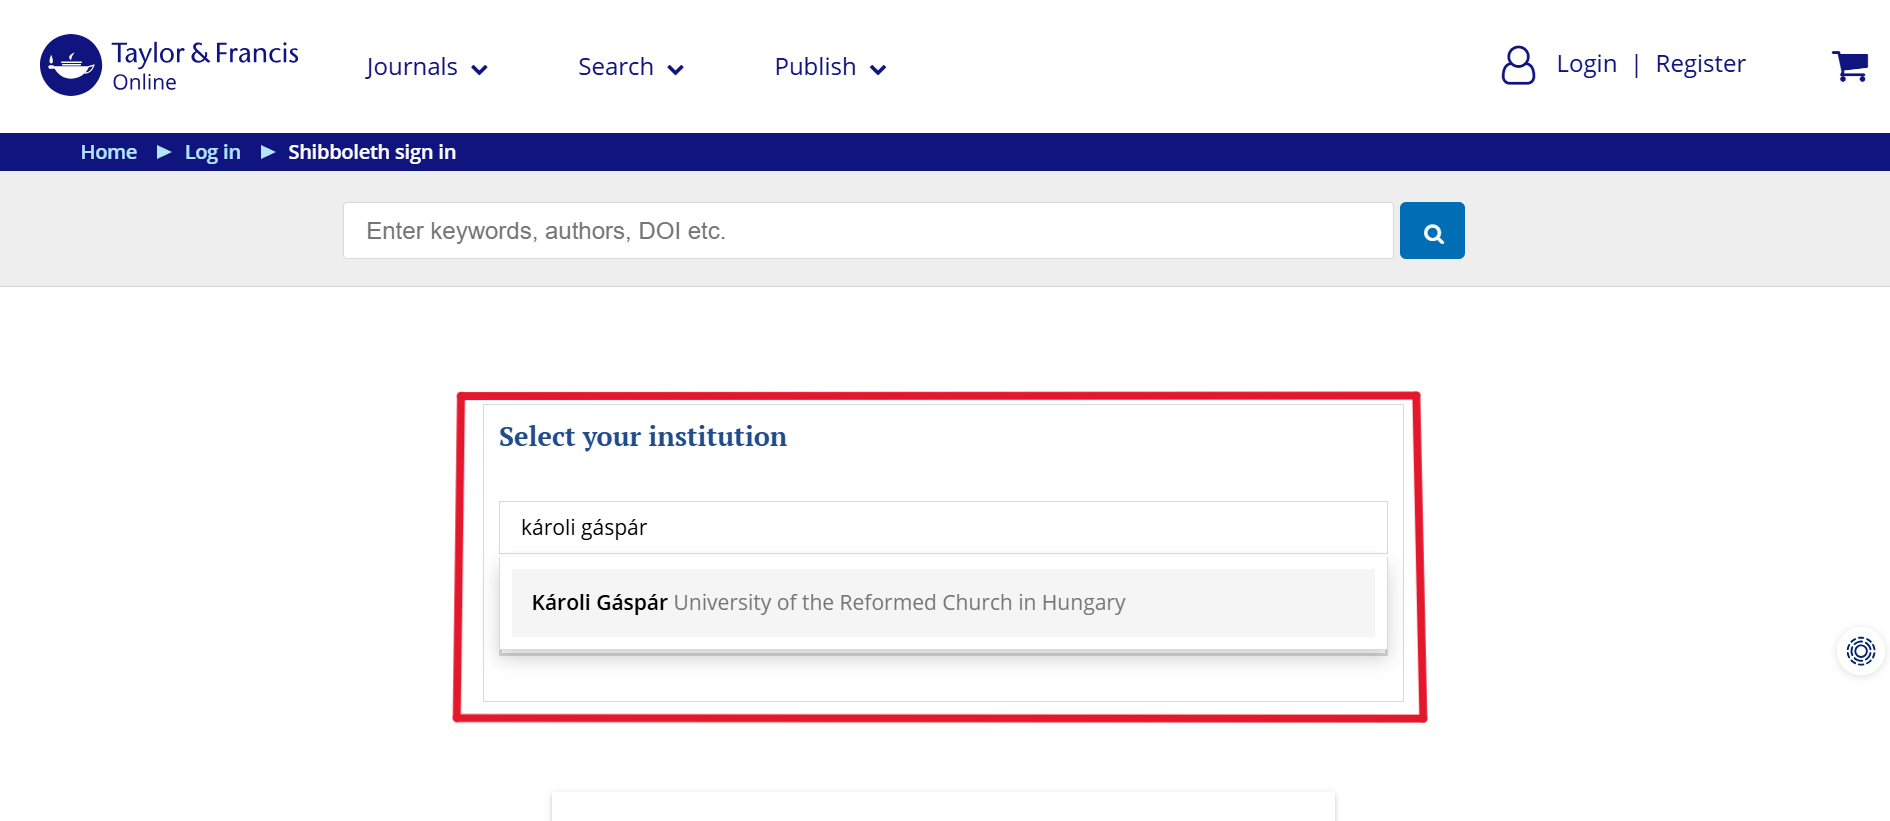Open the floating circular widget on right edge
Image resolution: width=1890 pixels, height=821 pixels.
click(x=1860, y=651)
